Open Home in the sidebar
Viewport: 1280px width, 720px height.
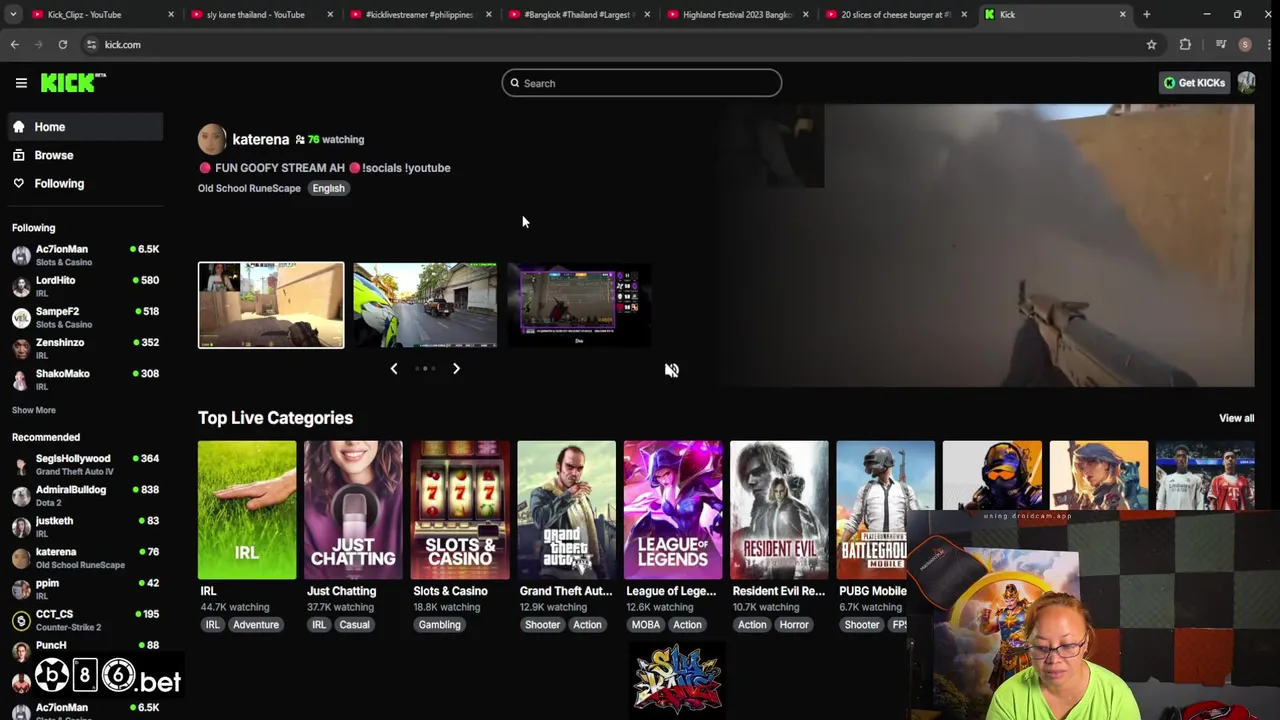tap(85, 127)
